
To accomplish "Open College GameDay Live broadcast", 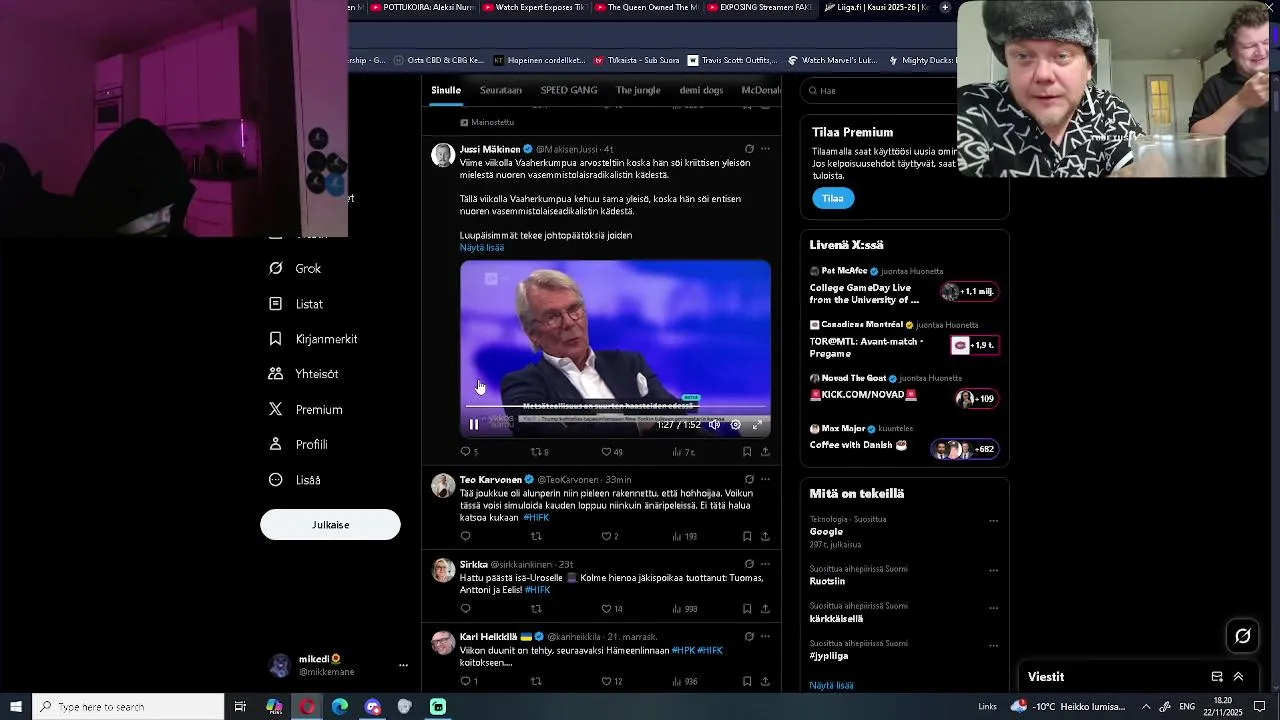I will click(905, 286).
